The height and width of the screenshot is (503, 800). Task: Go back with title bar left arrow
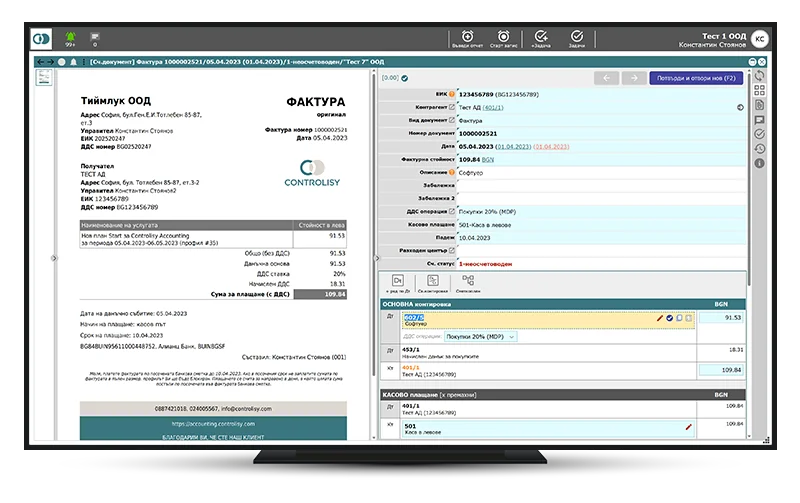point(40,62)
